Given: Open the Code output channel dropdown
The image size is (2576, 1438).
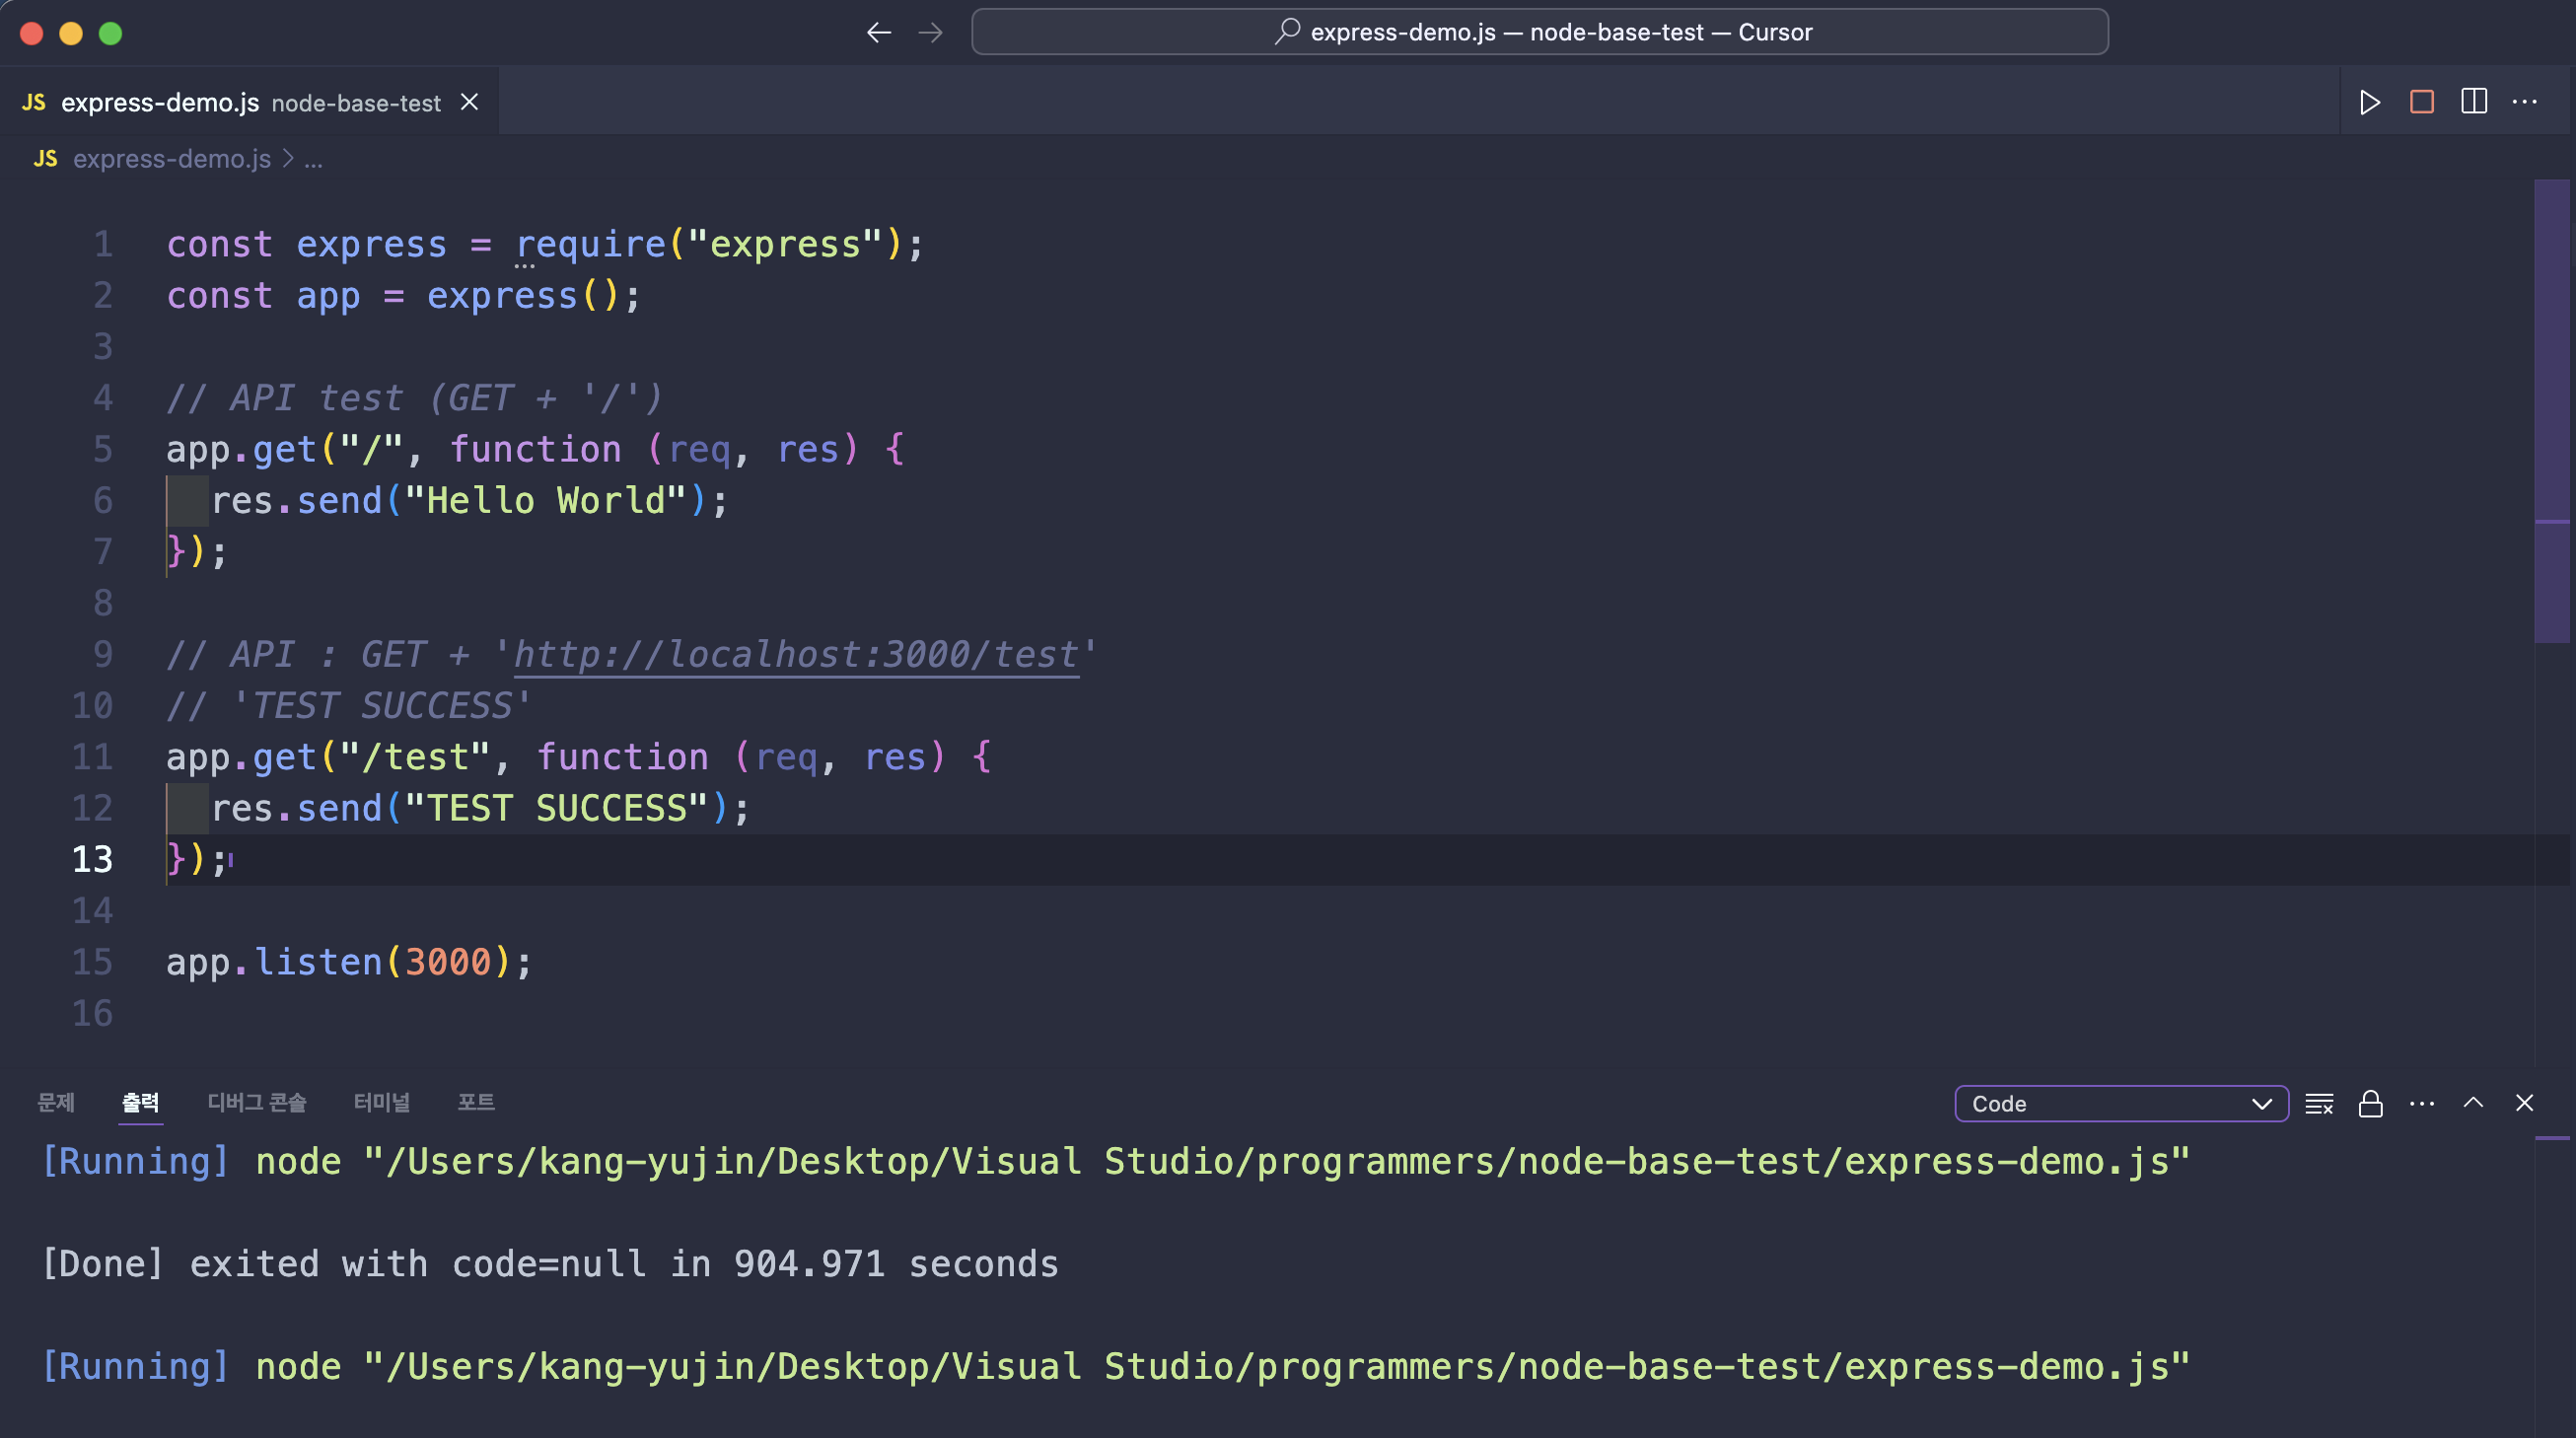Looking at the screenshot, I should pyautogui.click(x=2120, y=1104).
